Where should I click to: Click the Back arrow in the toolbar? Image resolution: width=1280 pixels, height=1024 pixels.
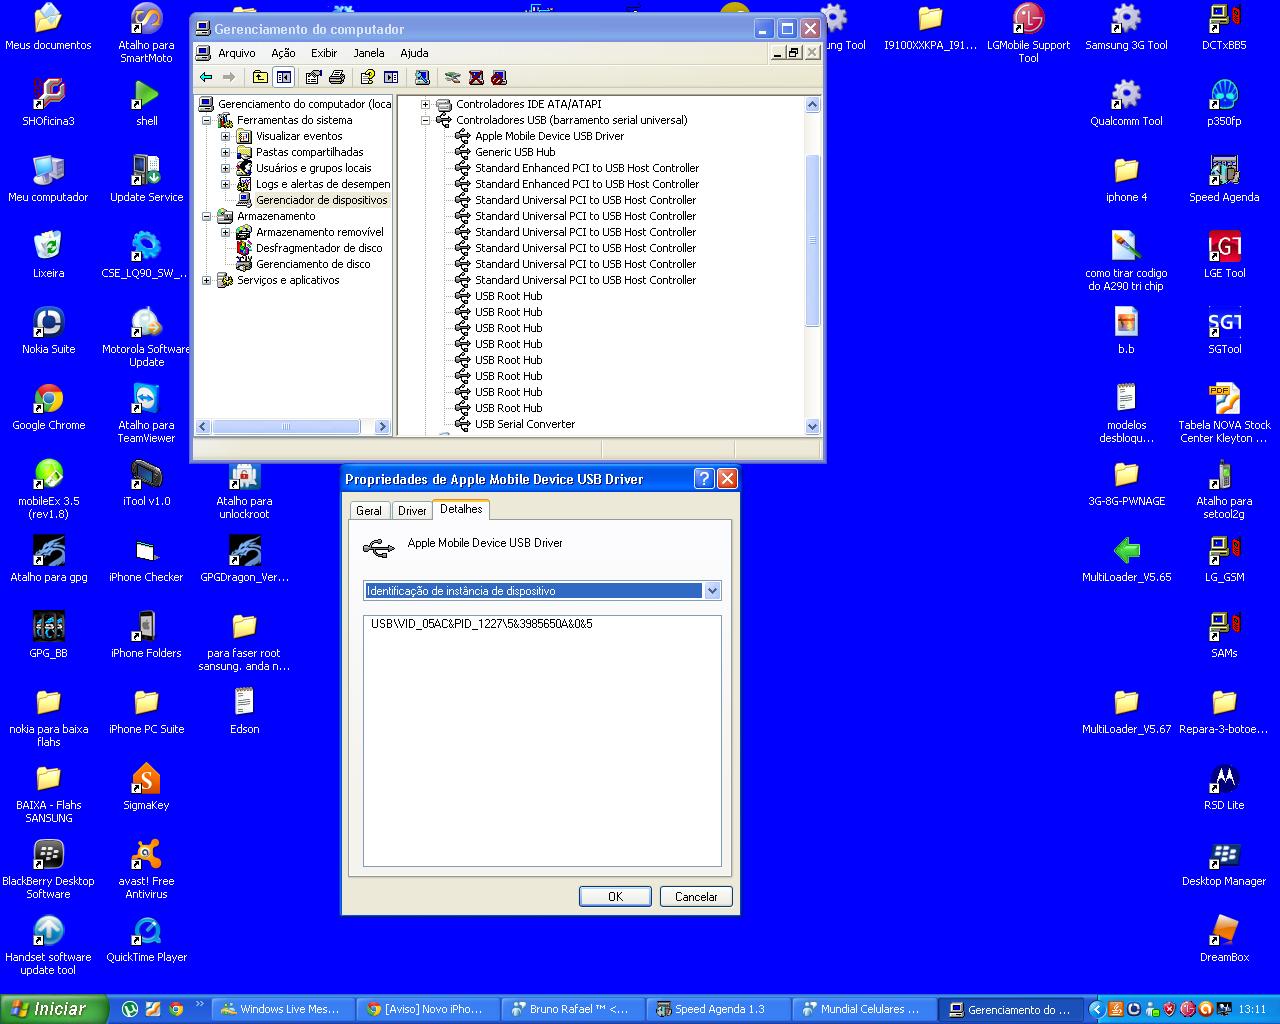pyautogui.click(x=206, y=78)
